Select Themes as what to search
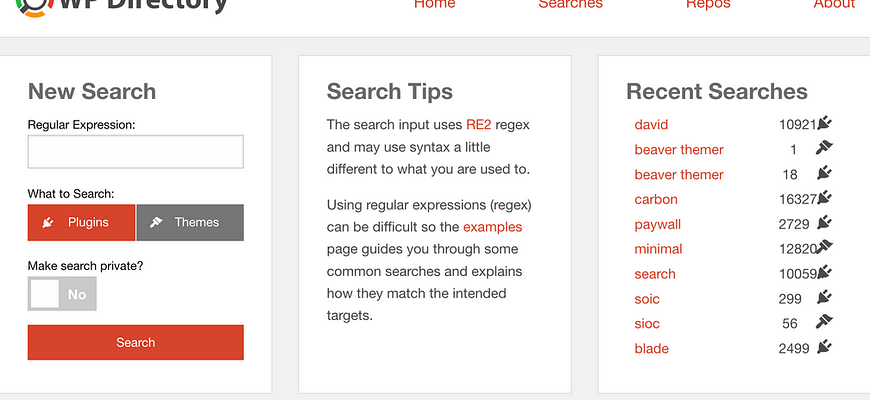Viewport: 870px width, 400px height. tap(190, 222)
